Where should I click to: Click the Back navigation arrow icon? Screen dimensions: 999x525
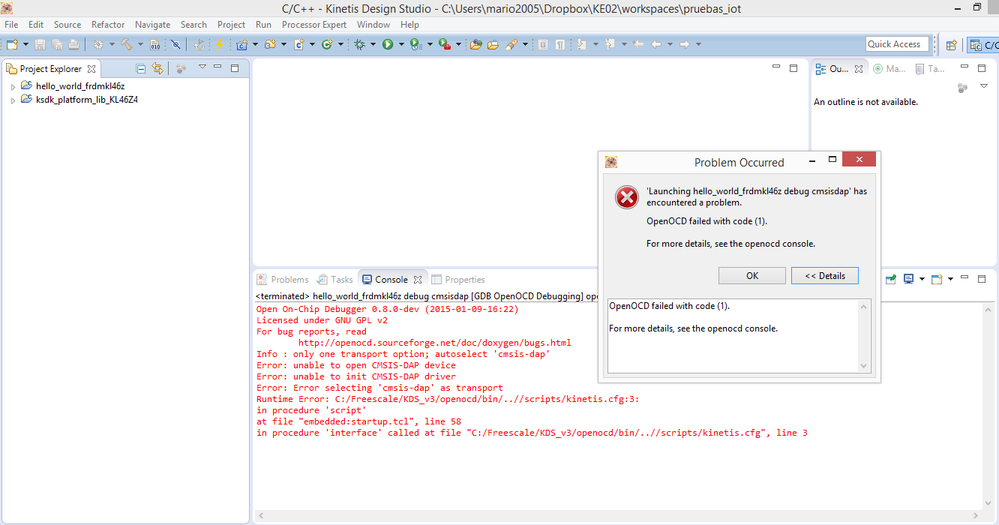pos(656,44)
